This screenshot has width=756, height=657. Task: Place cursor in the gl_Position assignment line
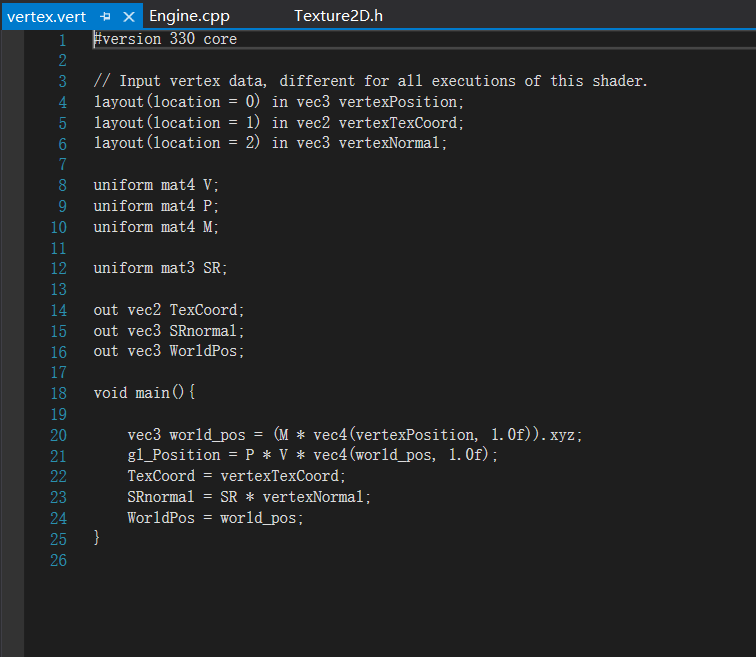[x=312, y=455]
